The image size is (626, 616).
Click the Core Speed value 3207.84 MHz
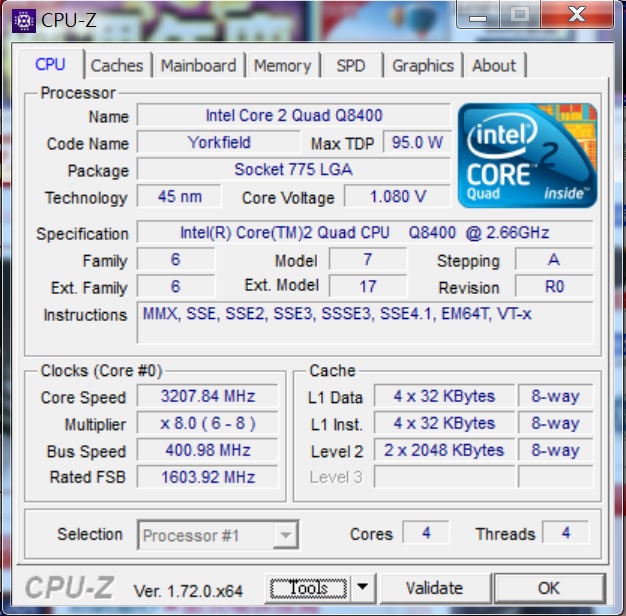click(x=208, y=396)
